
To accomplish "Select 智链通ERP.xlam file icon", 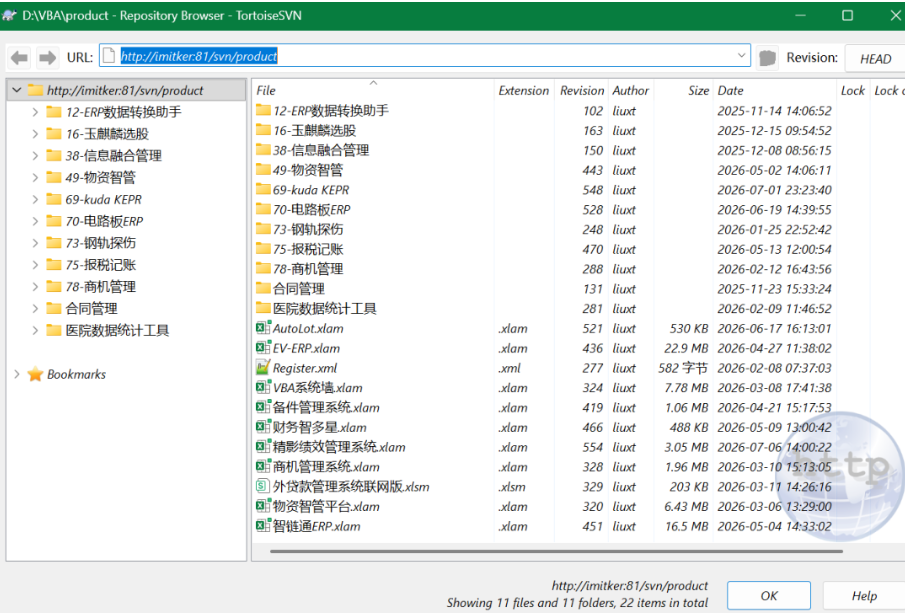I will coord(263,526).
